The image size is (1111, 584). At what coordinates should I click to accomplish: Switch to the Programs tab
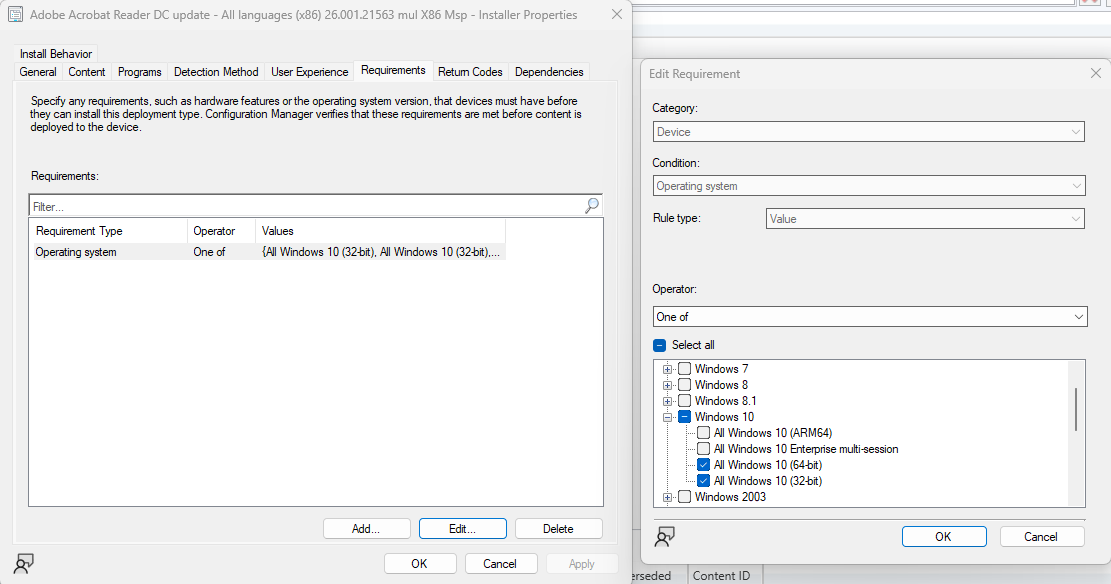140,72
